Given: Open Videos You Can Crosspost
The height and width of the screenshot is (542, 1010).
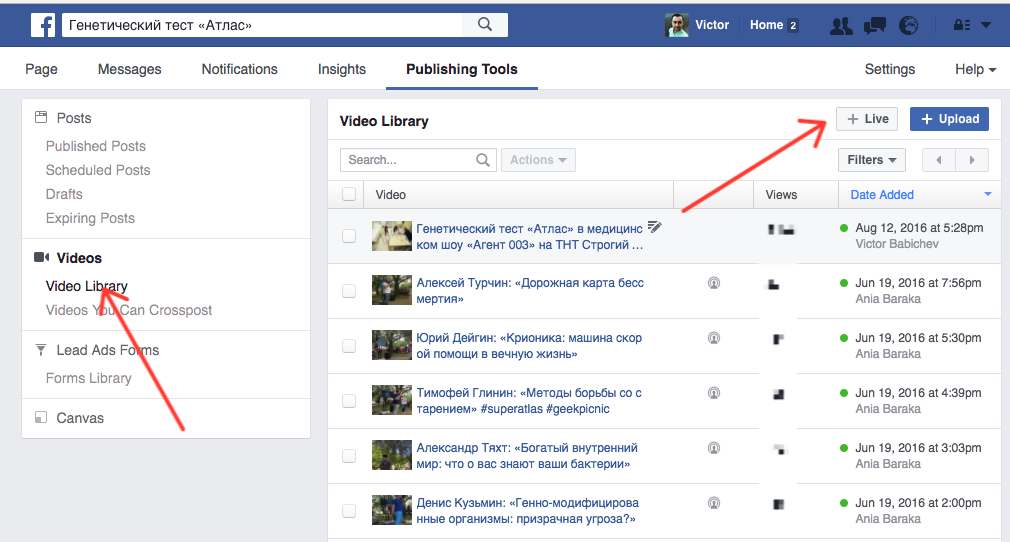Looking at the screenshot, I should [x=129, y=310].
